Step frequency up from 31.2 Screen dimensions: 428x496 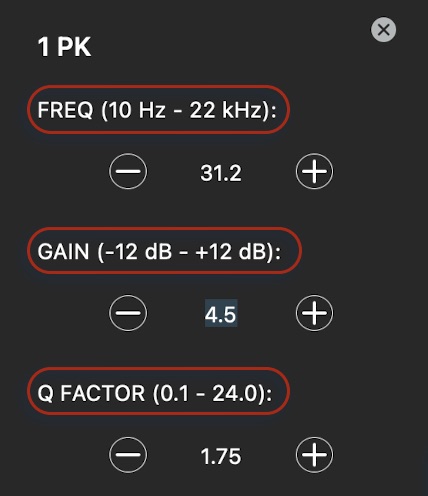[314, 171]
